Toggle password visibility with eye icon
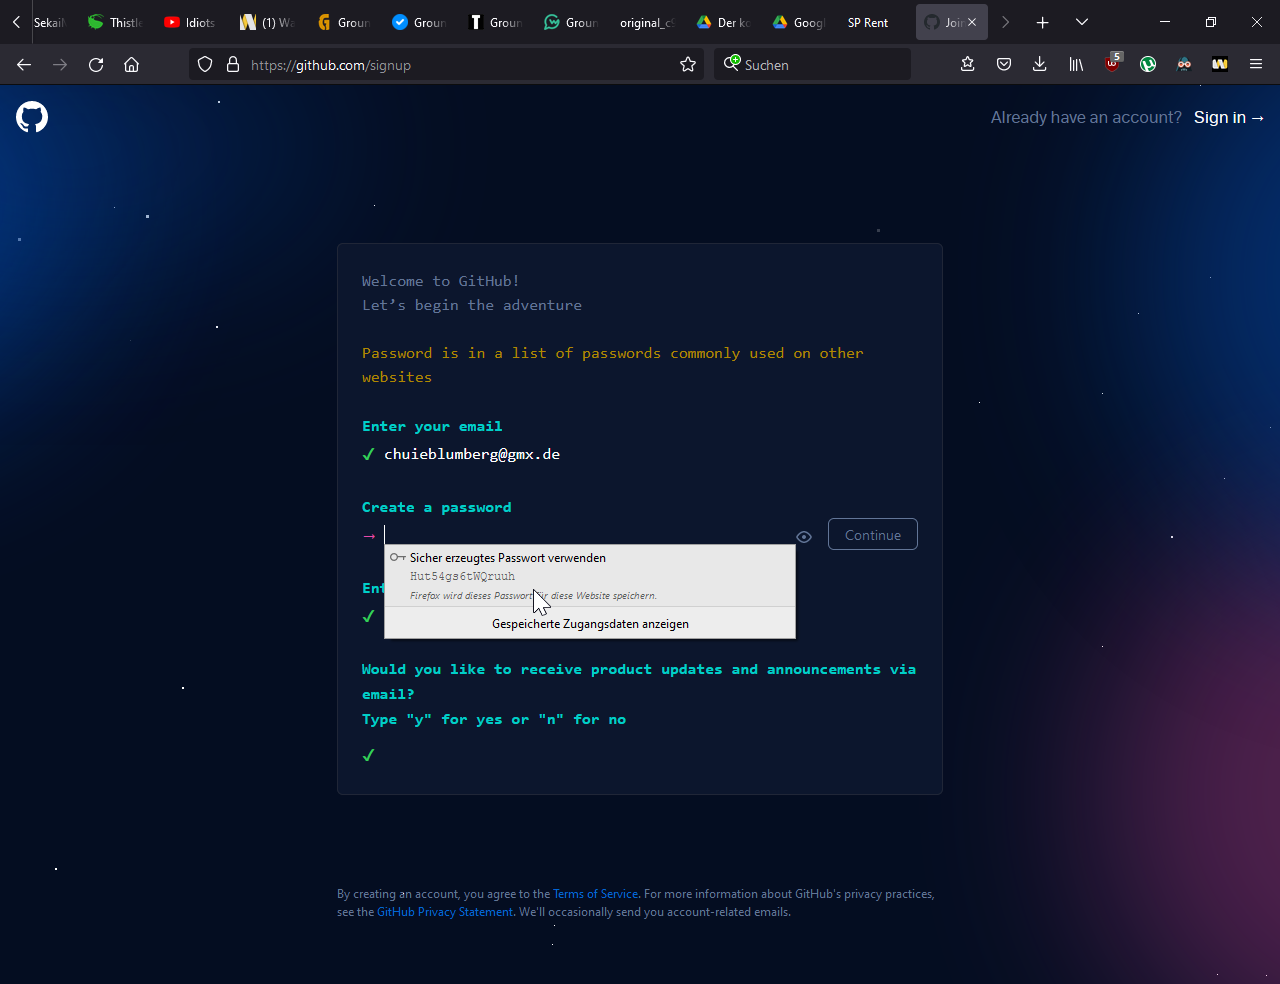 coord(804,537)
